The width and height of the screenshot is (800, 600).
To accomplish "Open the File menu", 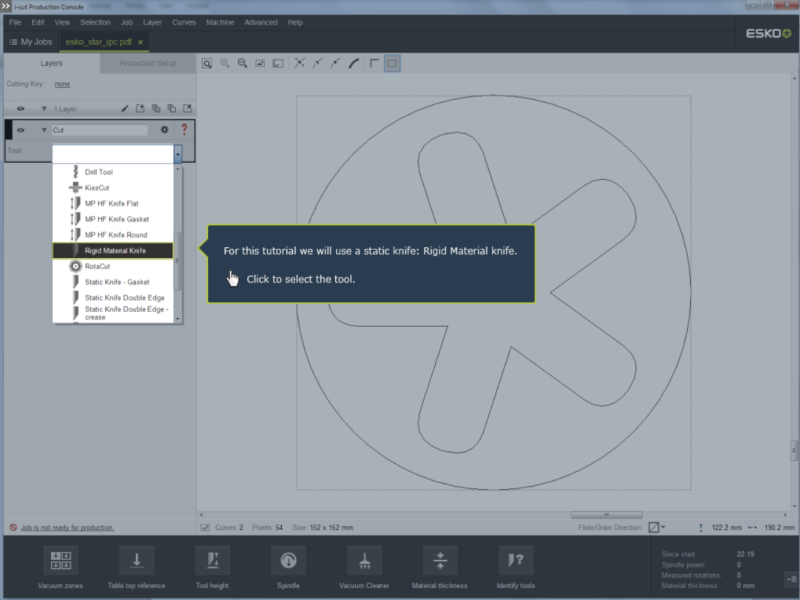I will (x=15, y=22).
